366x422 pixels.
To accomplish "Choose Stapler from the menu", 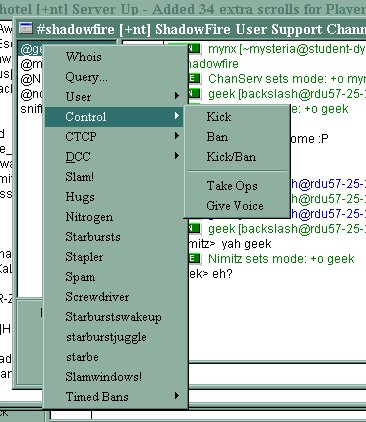I will coord(113,257).
